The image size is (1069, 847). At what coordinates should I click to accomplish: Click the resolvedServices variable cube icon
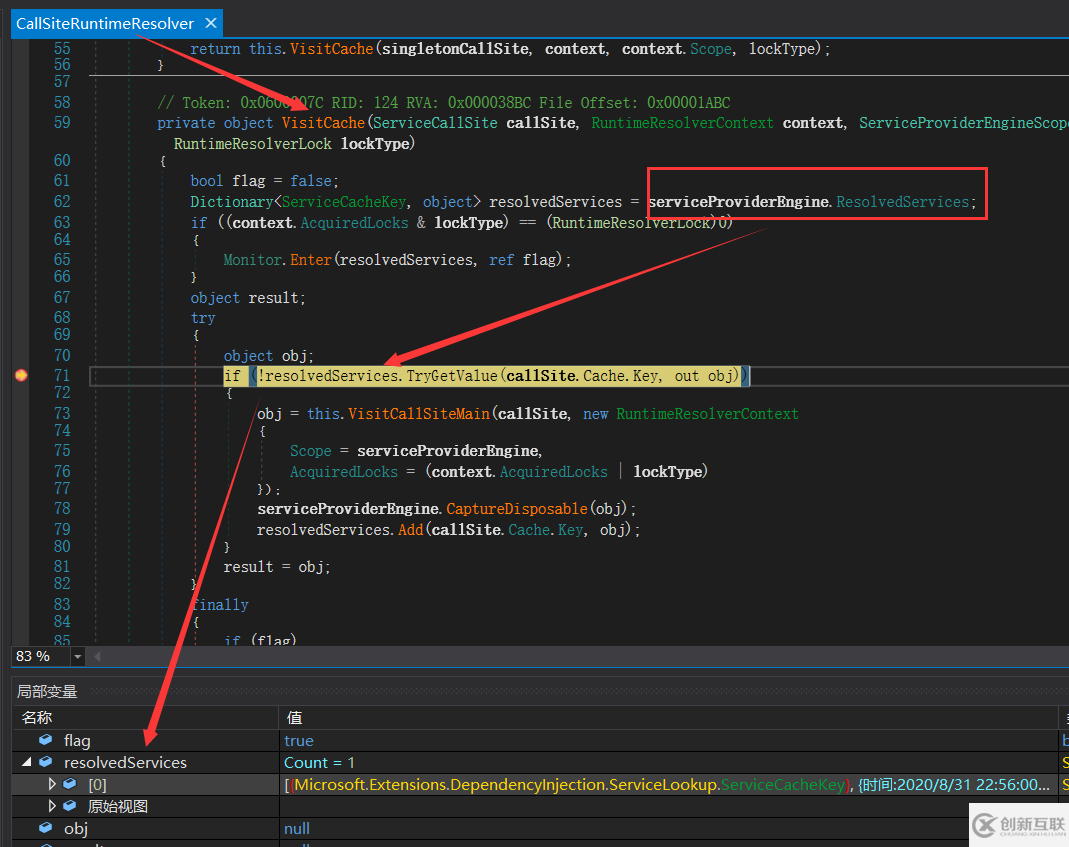coord(46,762)
